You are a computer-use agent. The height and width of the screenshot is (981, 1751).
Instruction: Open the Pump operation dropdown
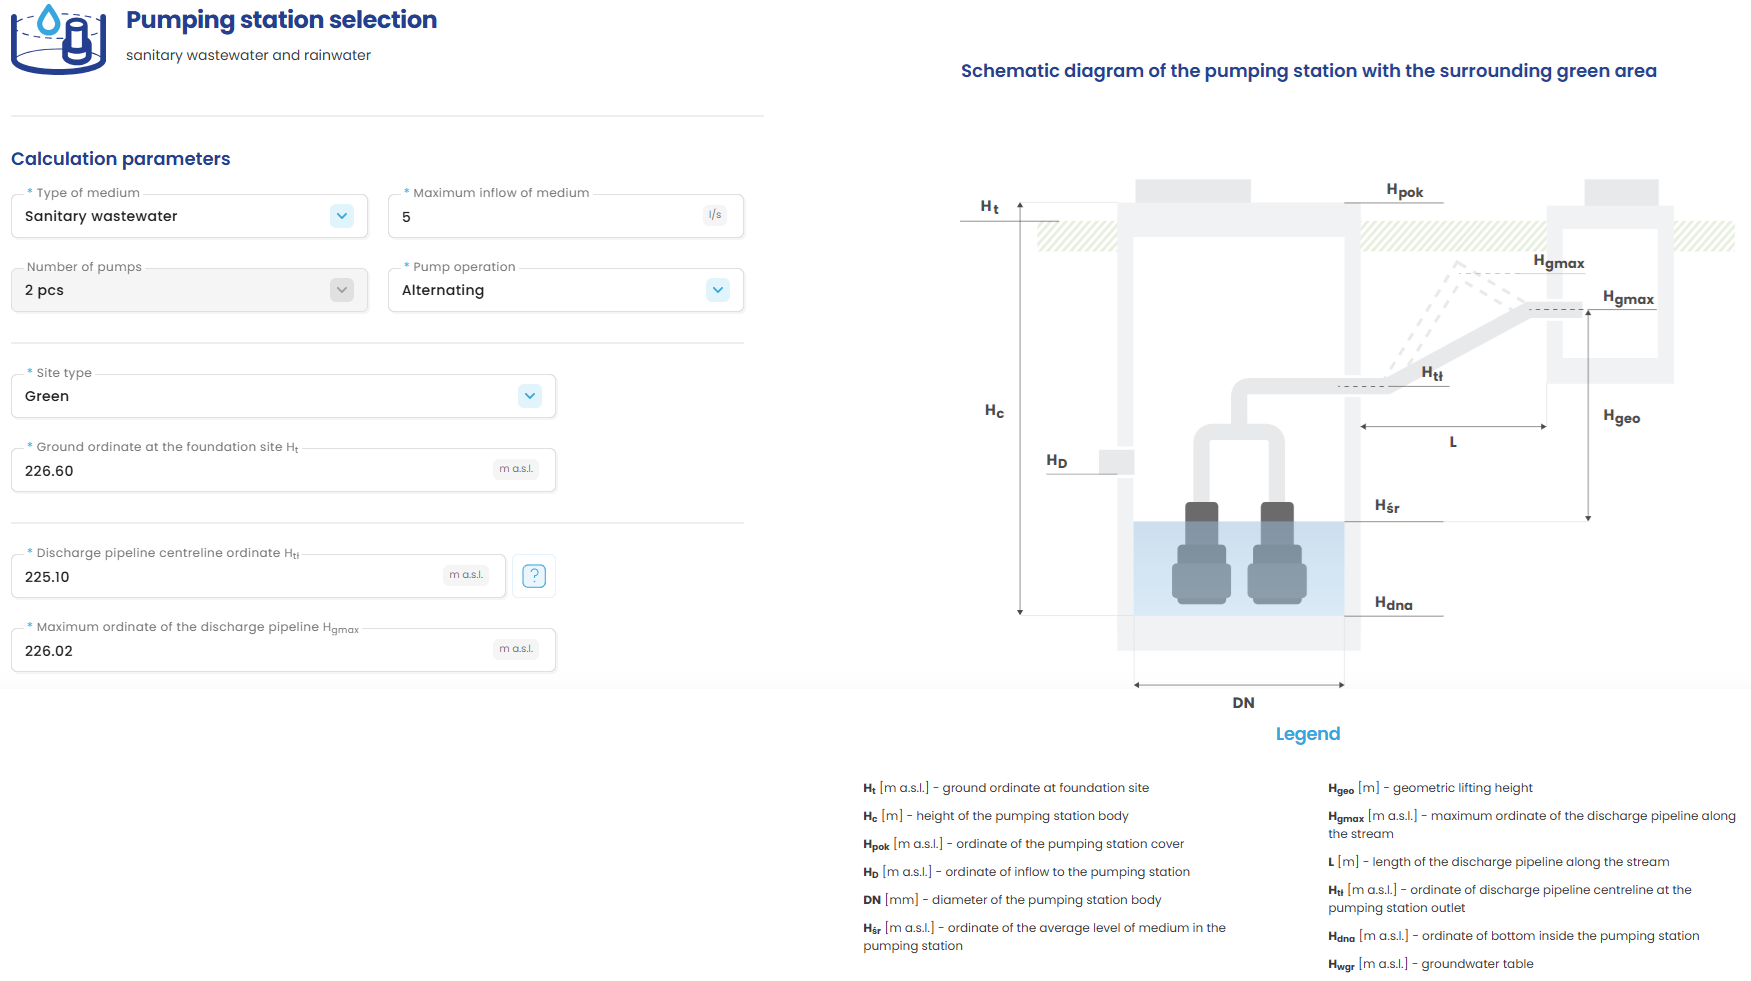click(x=717, y=290)
